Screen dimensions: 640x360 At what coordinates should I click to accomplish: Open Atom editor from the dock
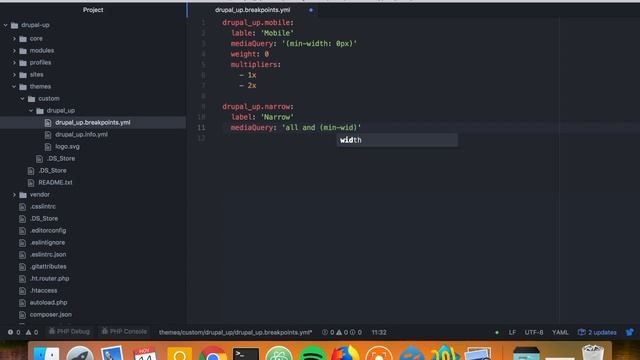(279, 353)
